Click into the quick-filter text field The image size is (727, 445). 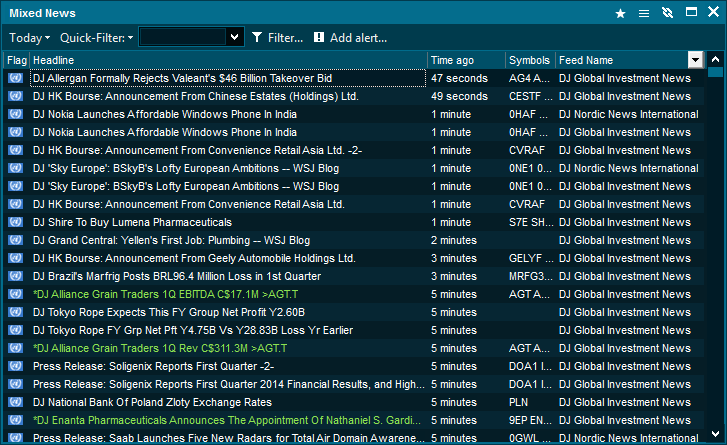(183, 37)
